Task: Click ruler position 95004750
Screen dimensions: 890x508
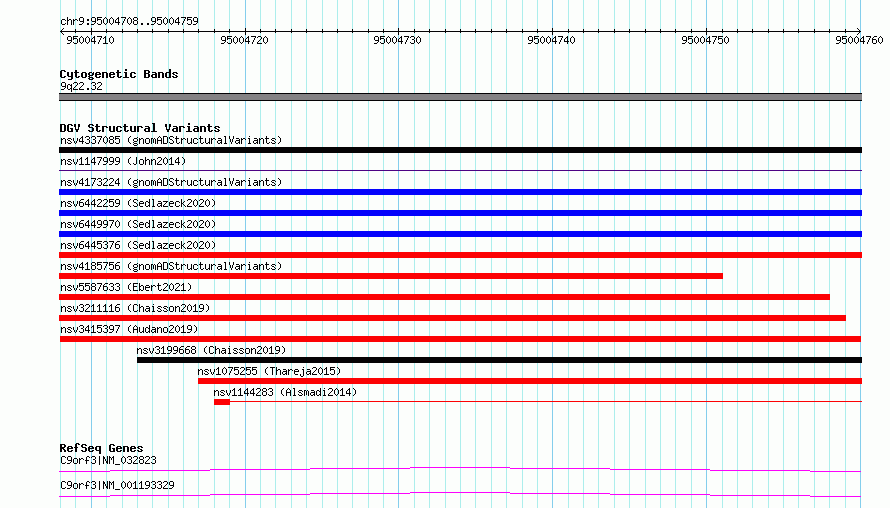Action: [705, 40]
